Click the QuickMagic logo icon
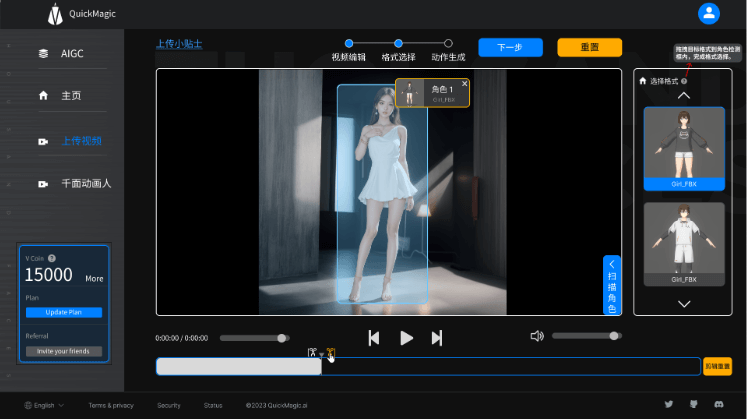Image resolution: width=747 pixels, height=419 pixels. coord(55,14)
